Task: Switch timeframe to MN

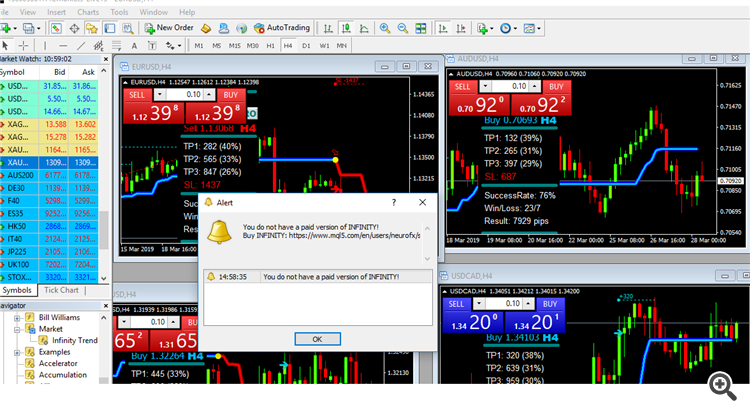Action: [342, 46]
